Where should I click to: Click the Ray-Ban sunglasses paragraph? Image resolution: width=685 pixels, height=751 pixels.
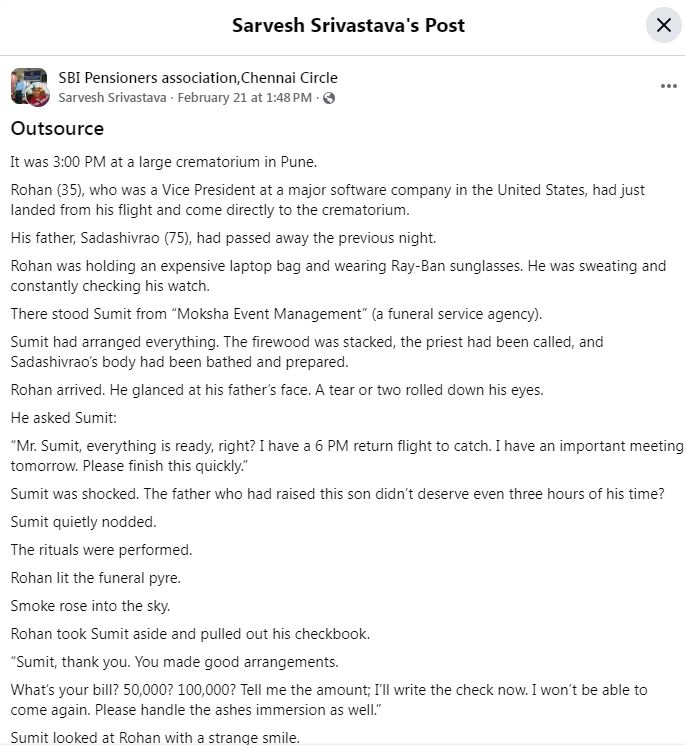tap(337, 276)
